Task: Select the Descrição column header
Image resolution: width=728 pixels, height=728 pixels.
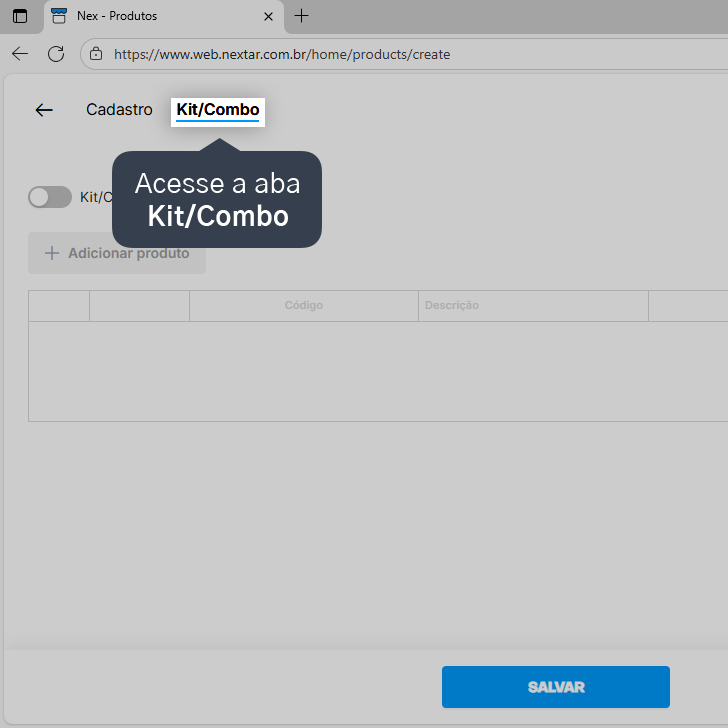Action: click(x=533, y=306)
